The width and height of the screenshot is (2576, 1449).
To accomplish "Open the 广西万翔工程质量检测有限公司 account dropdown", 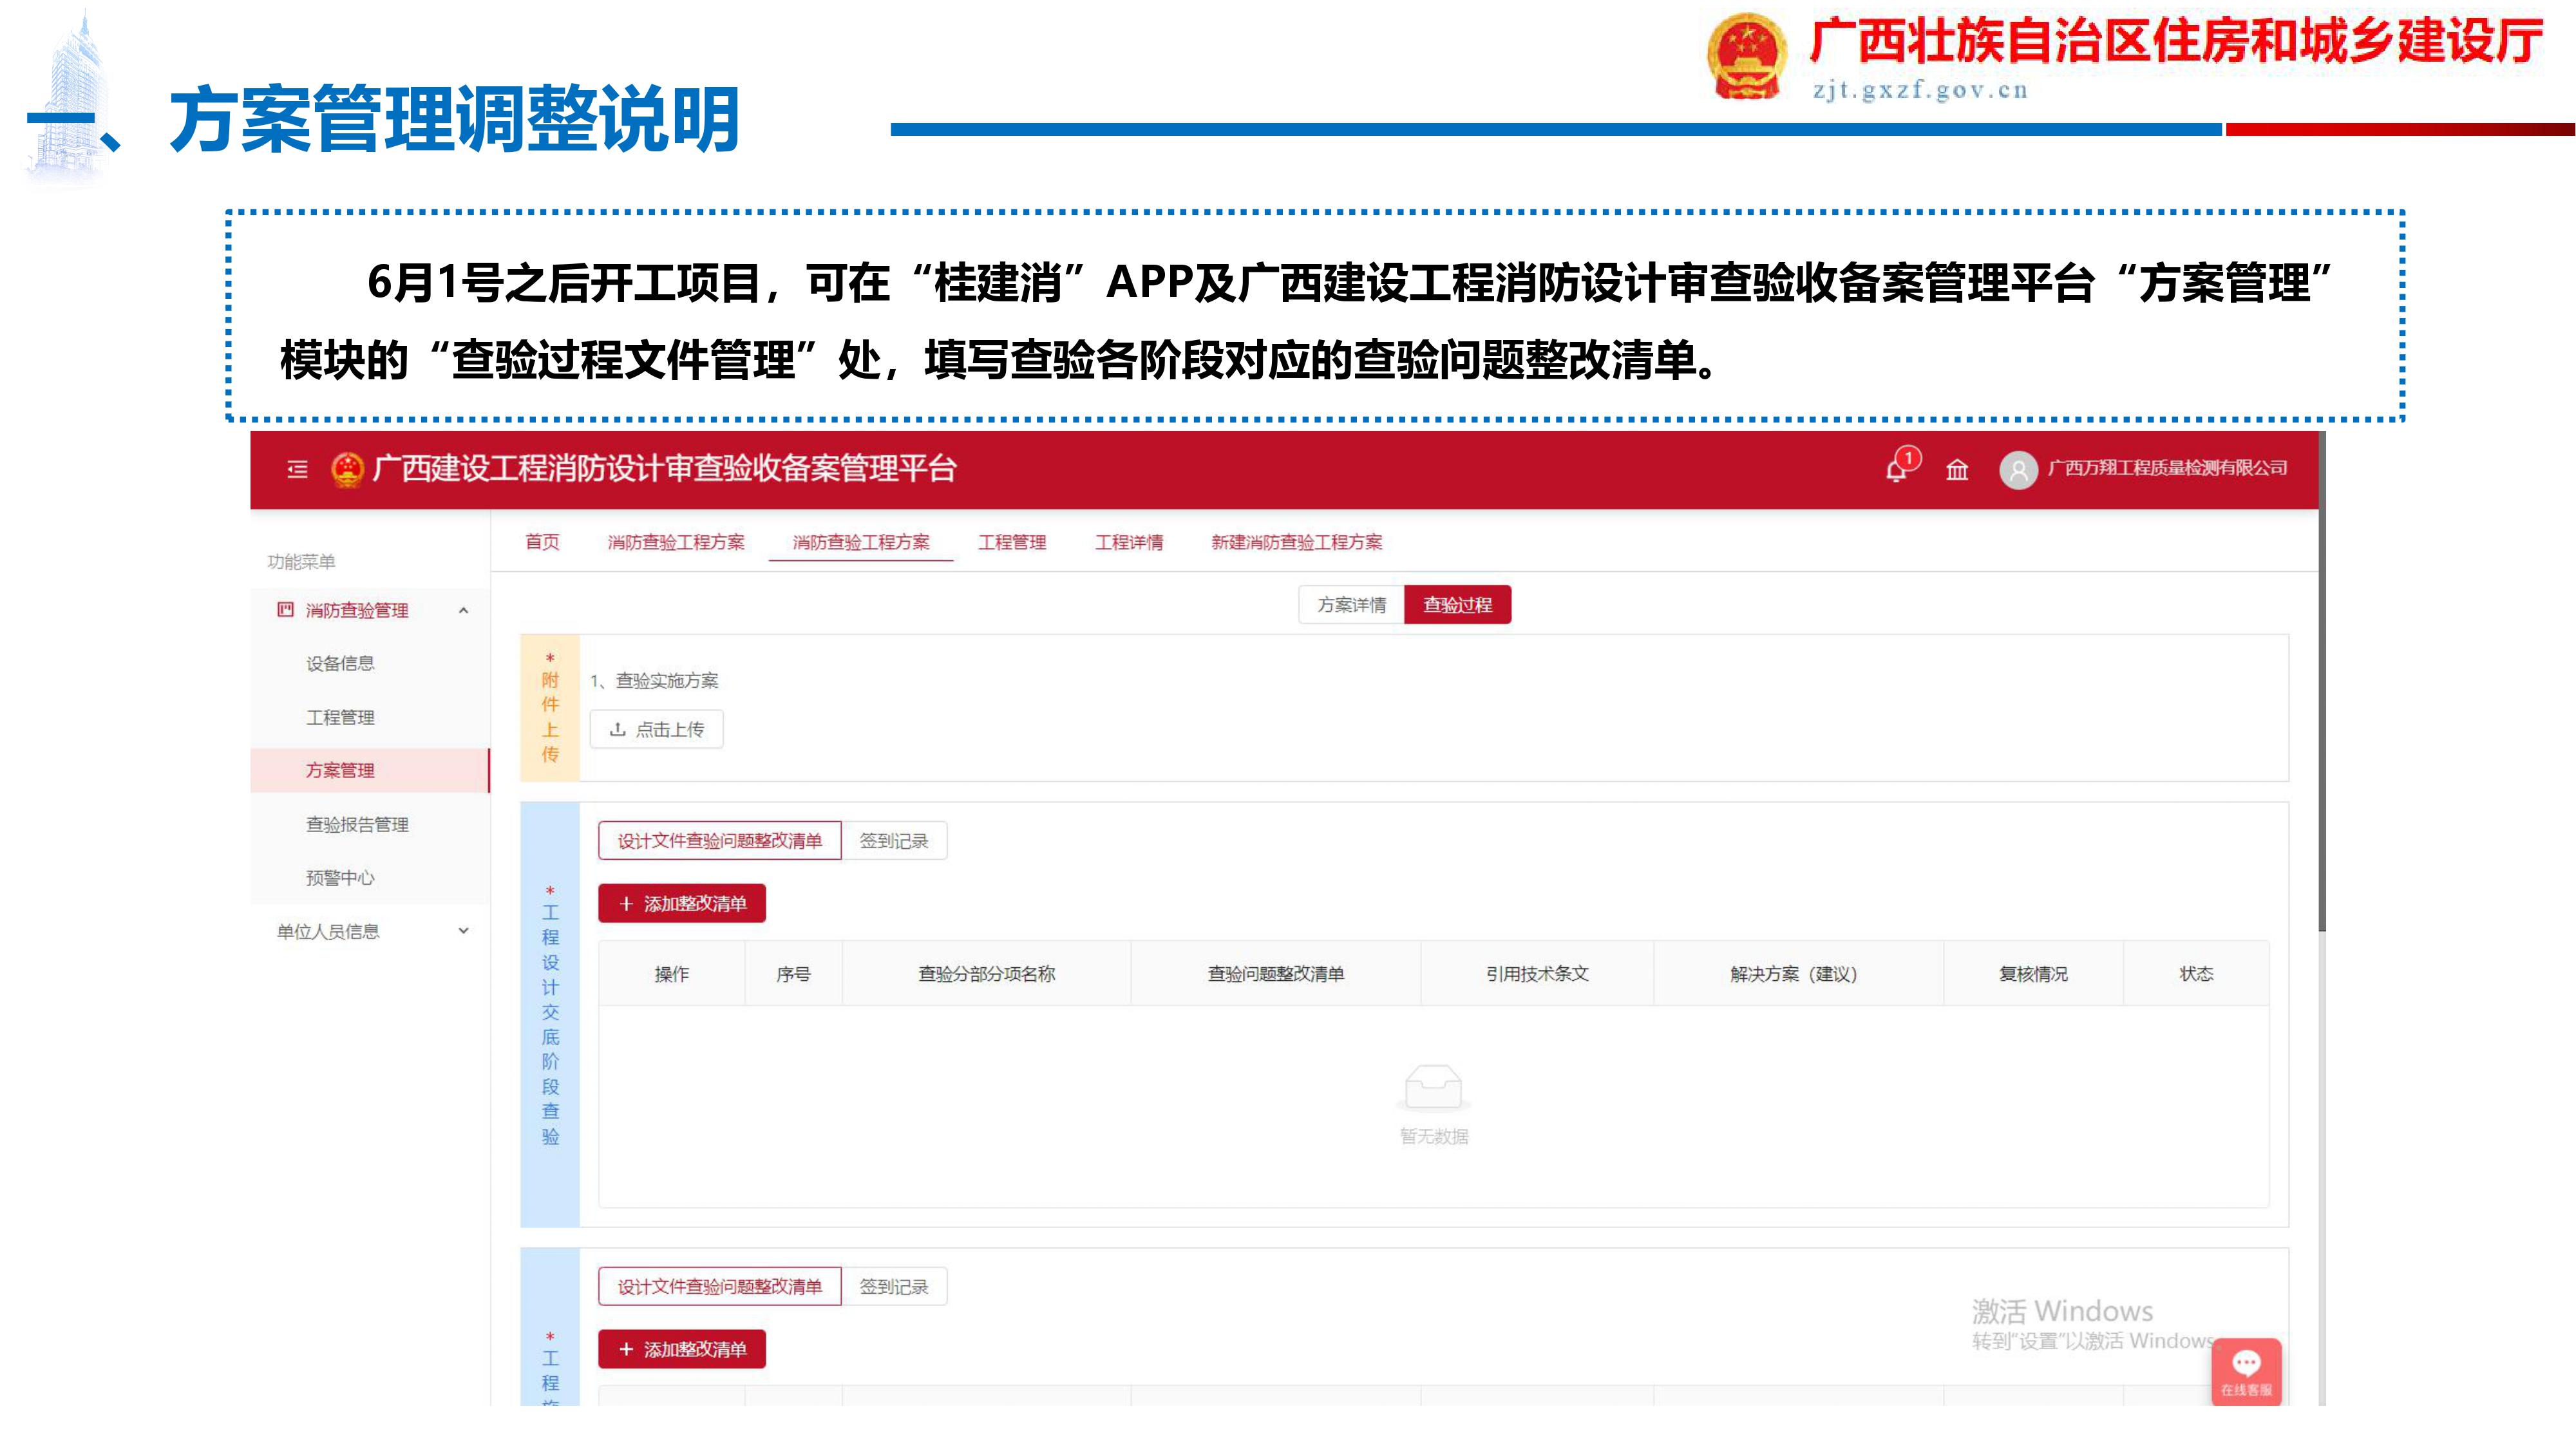I will [2167, 468].
